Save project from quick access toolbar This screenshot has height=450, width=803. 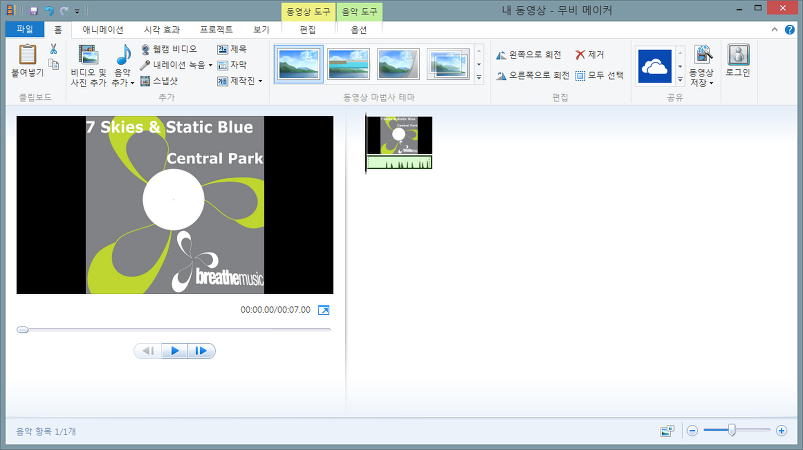(x=34, y=10)
